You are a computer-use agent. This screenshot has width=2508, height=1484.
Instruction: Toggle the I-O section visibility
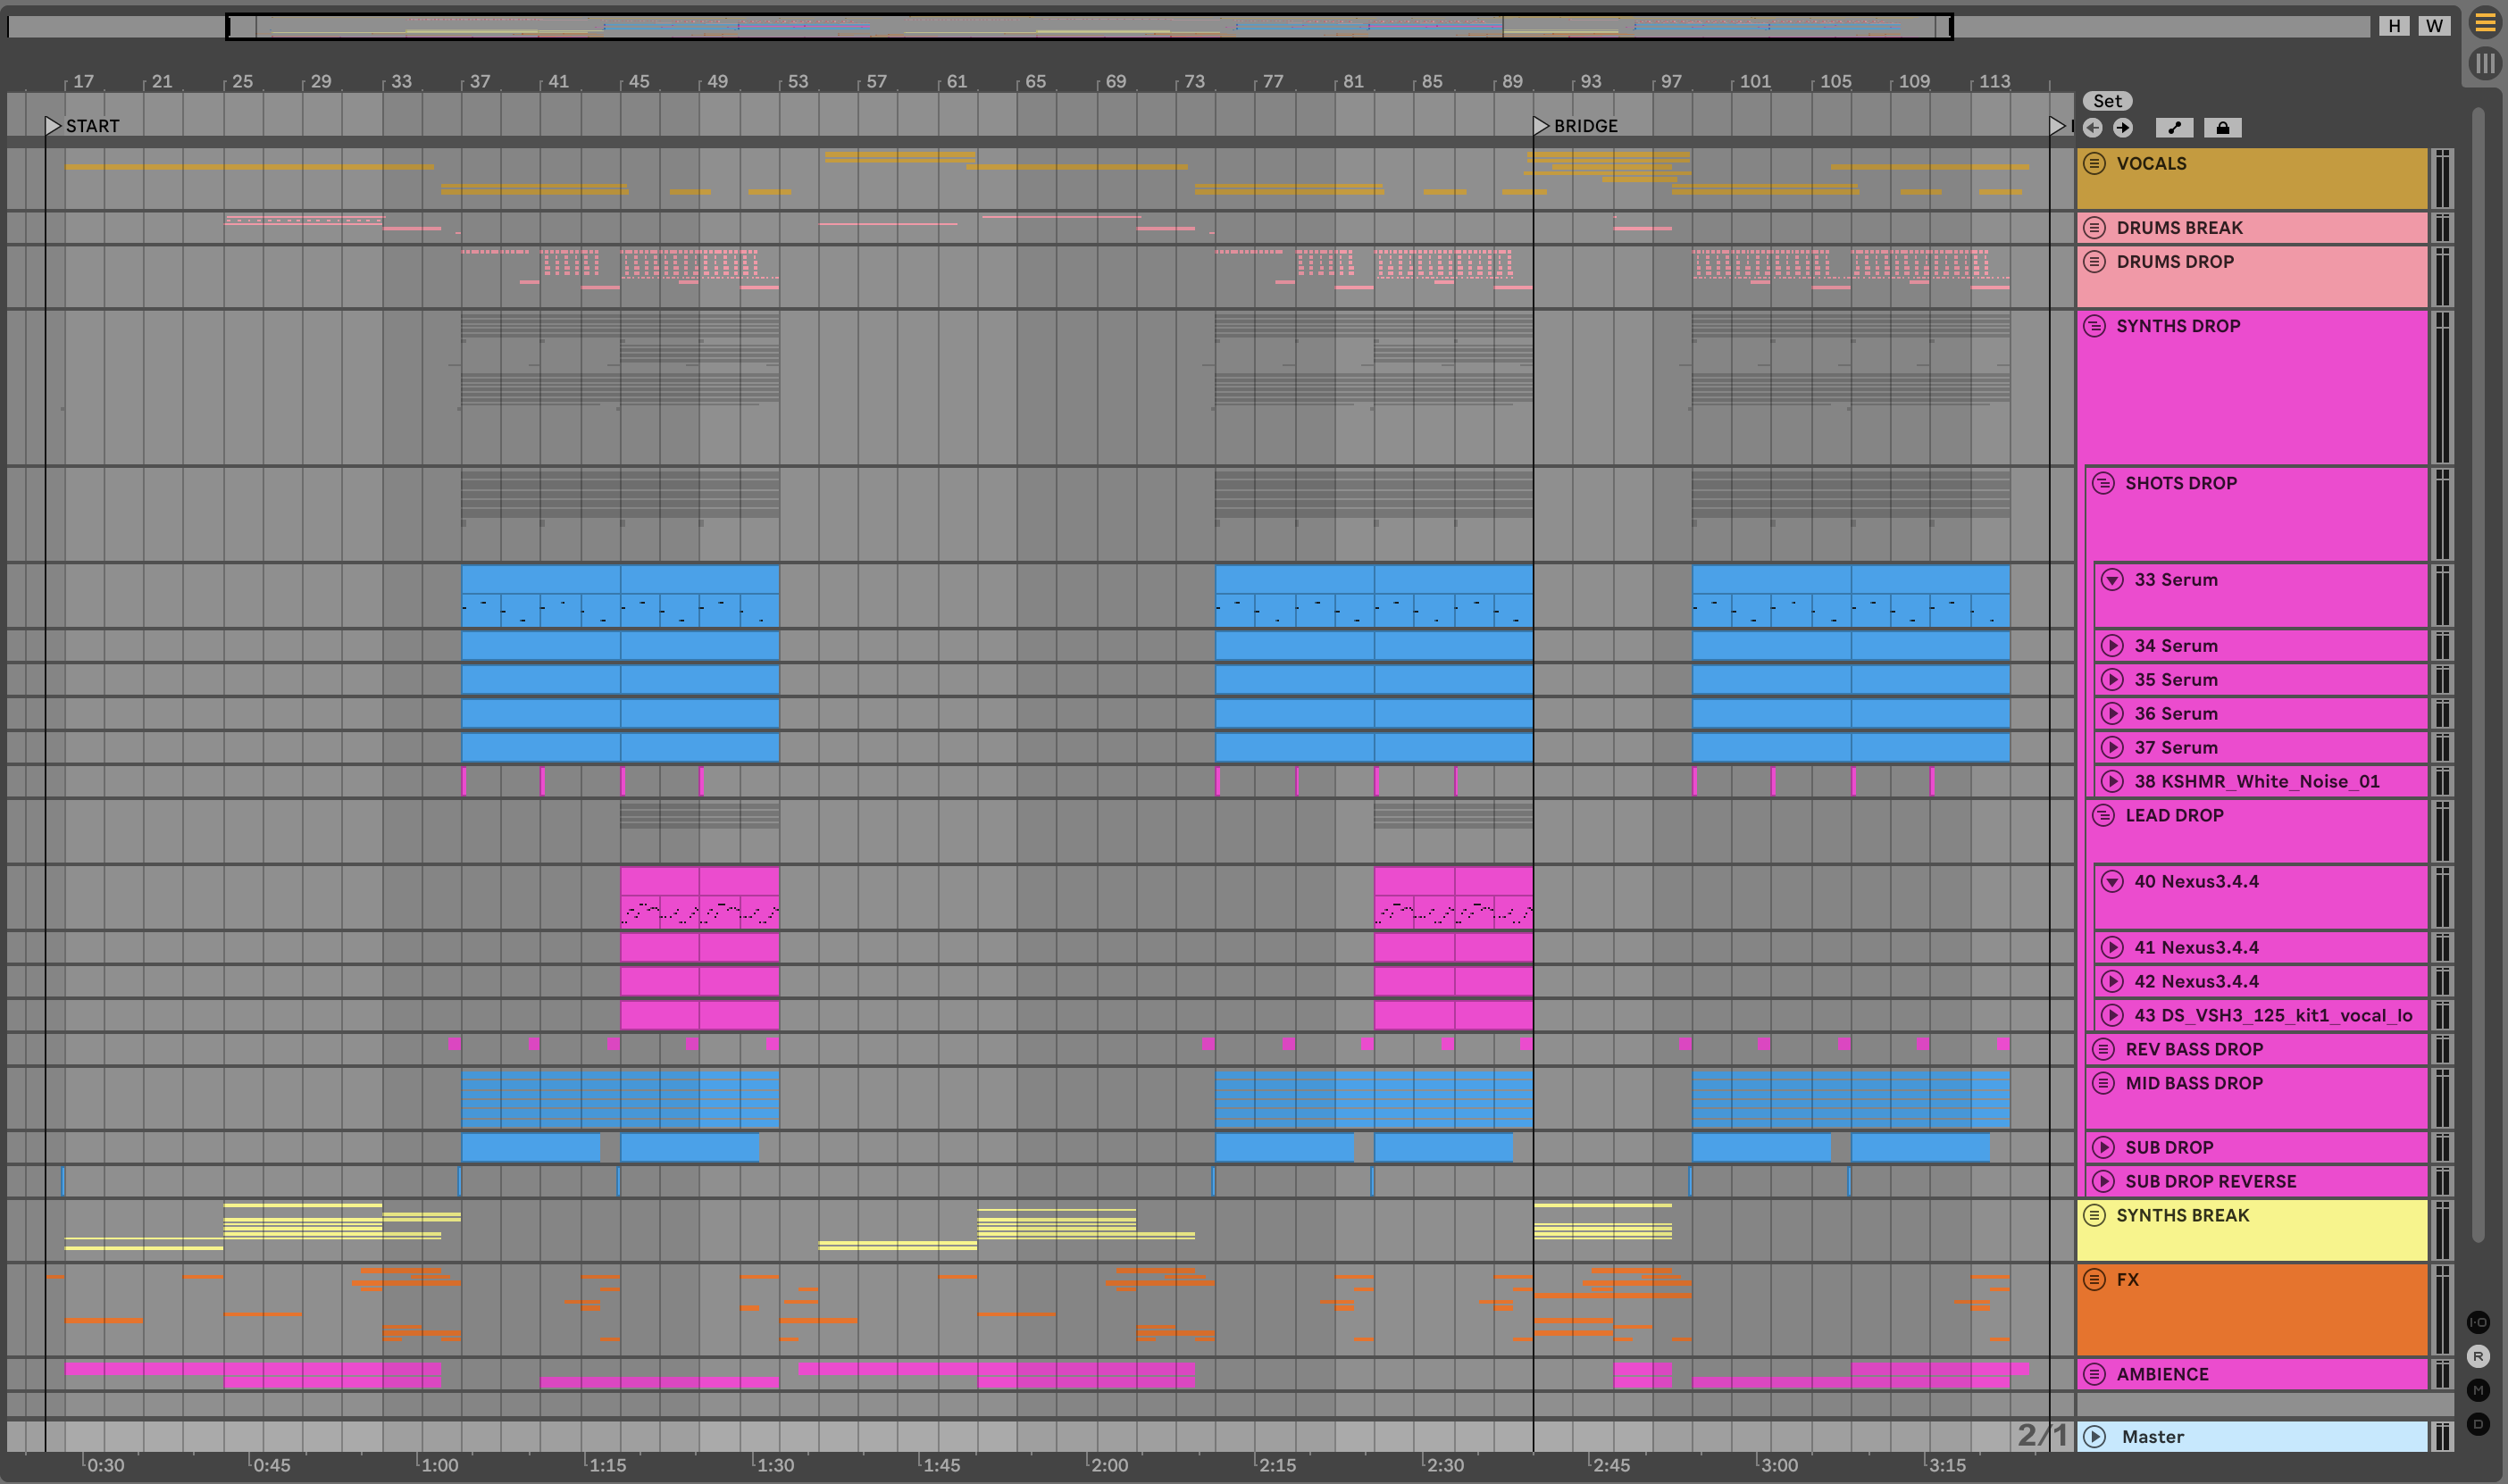pos(2478,1322)
